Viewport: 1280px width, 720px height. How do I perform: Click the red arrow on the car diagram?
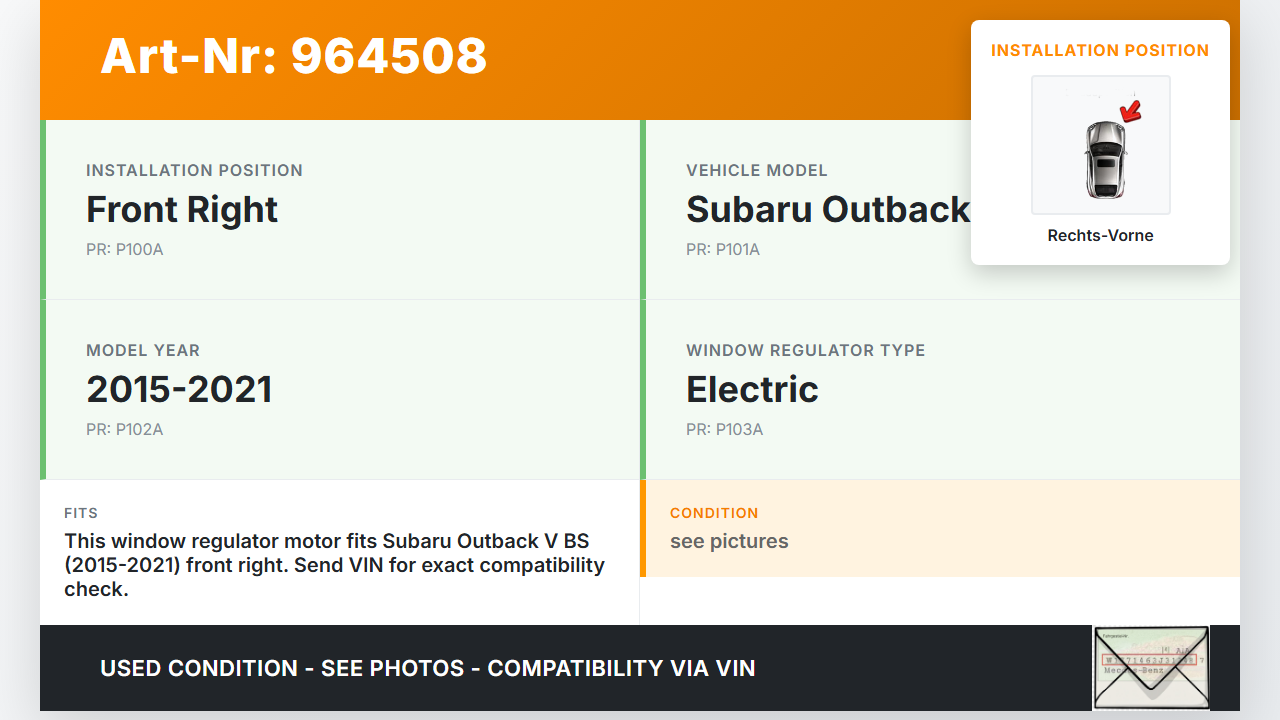pos(1131,110)
